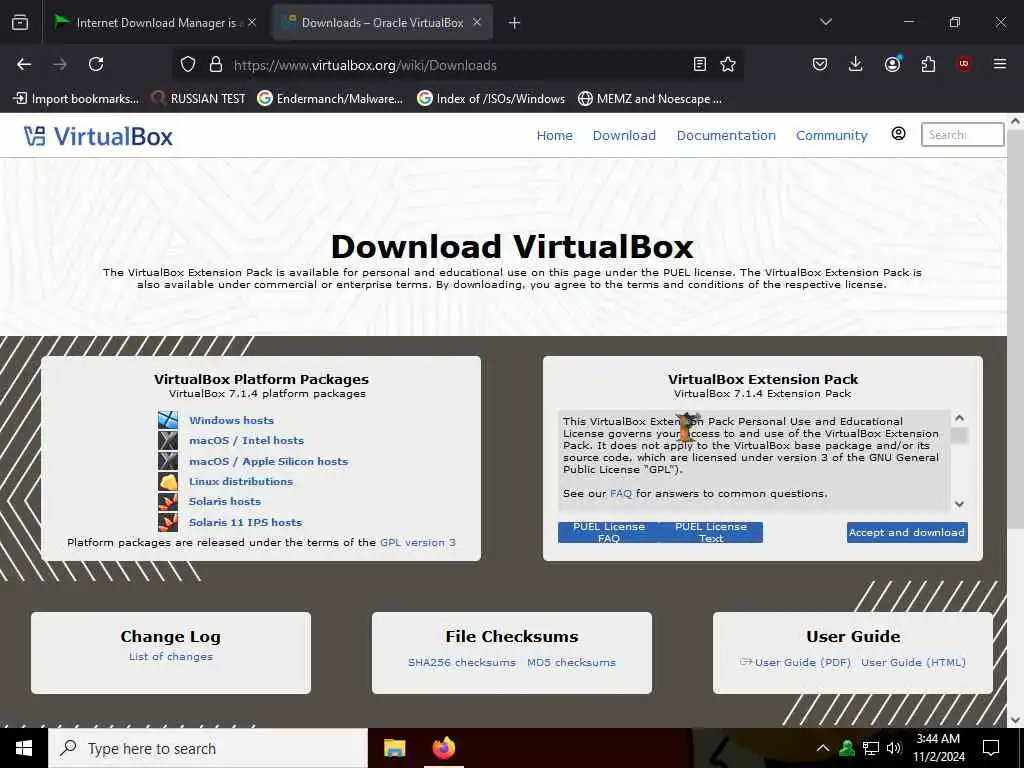Click the uBlock Origin extension icon
1024x768 pixels.
tap(964, 64)
